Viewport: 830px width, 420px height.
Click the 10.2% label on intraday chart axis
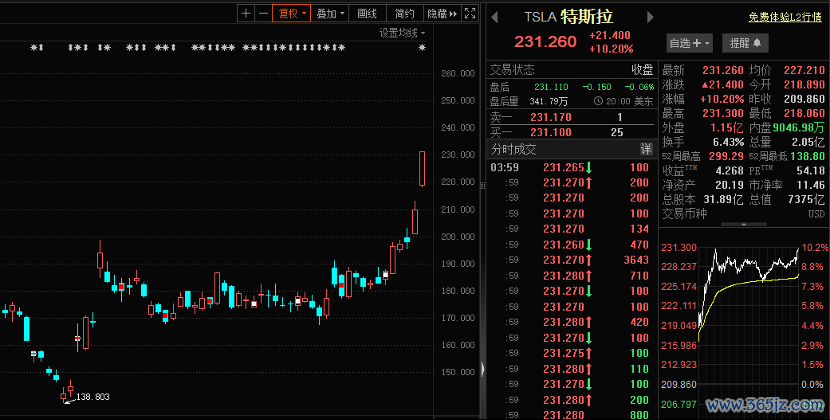tap(815, 247)
